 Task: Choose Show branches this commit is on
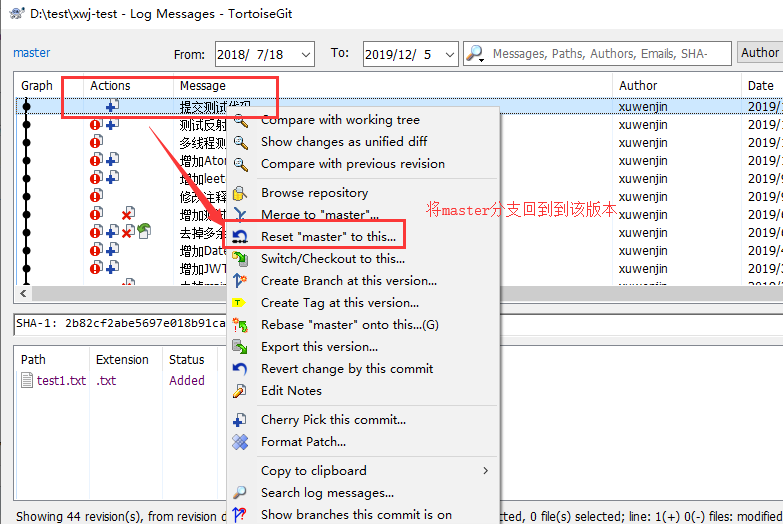coord(357,515)
